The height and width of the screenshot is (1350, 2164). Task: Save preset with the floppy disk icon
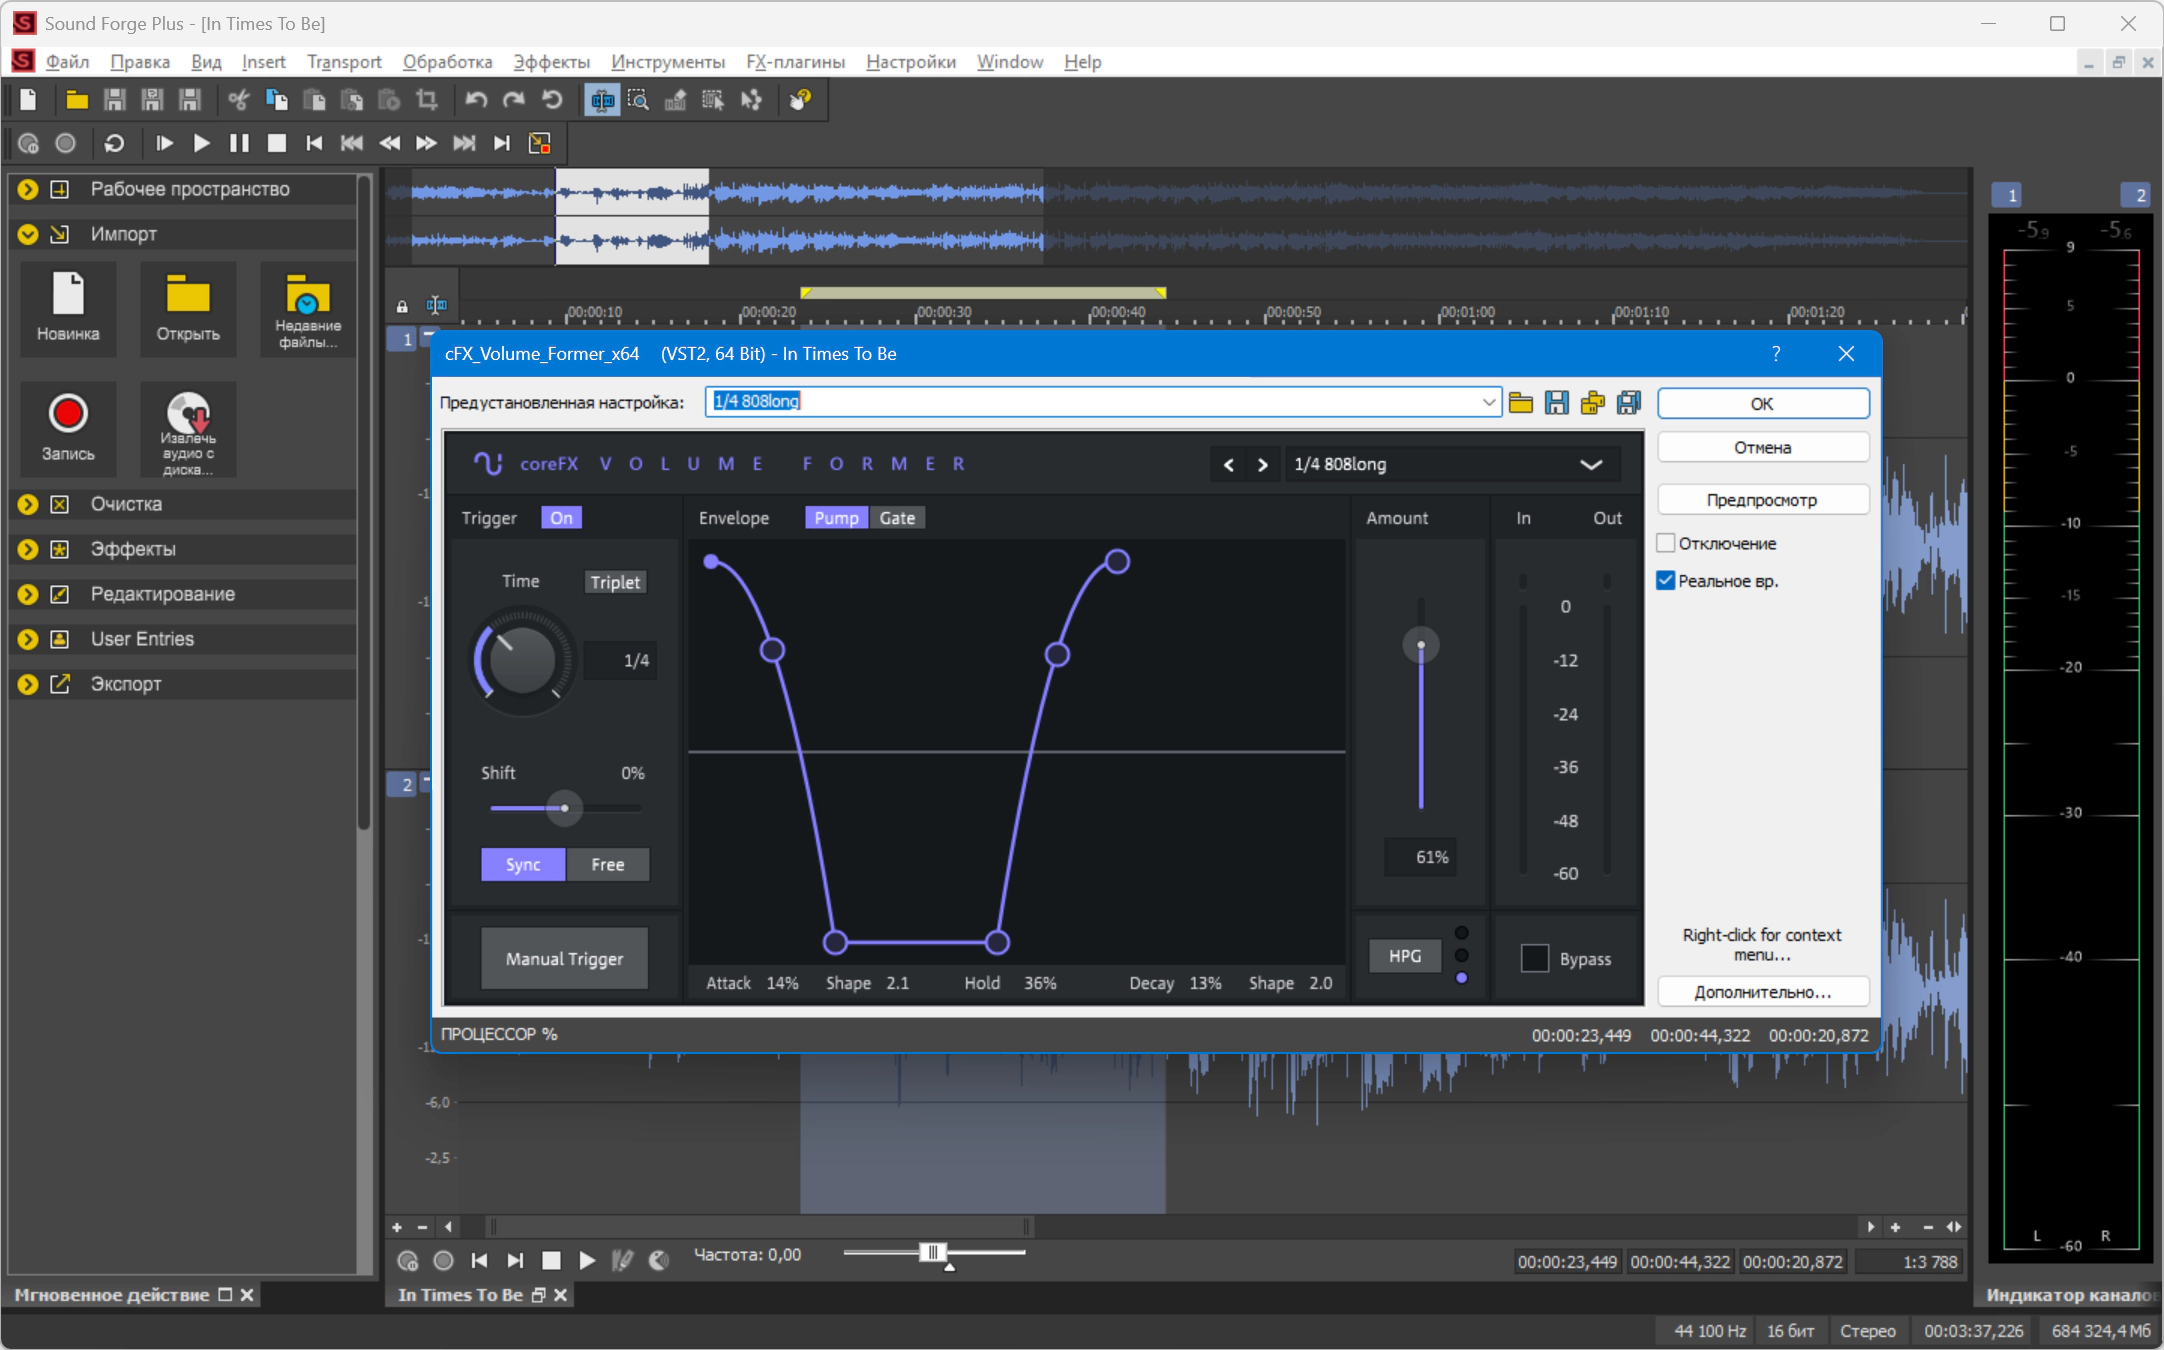(1557, 403)
